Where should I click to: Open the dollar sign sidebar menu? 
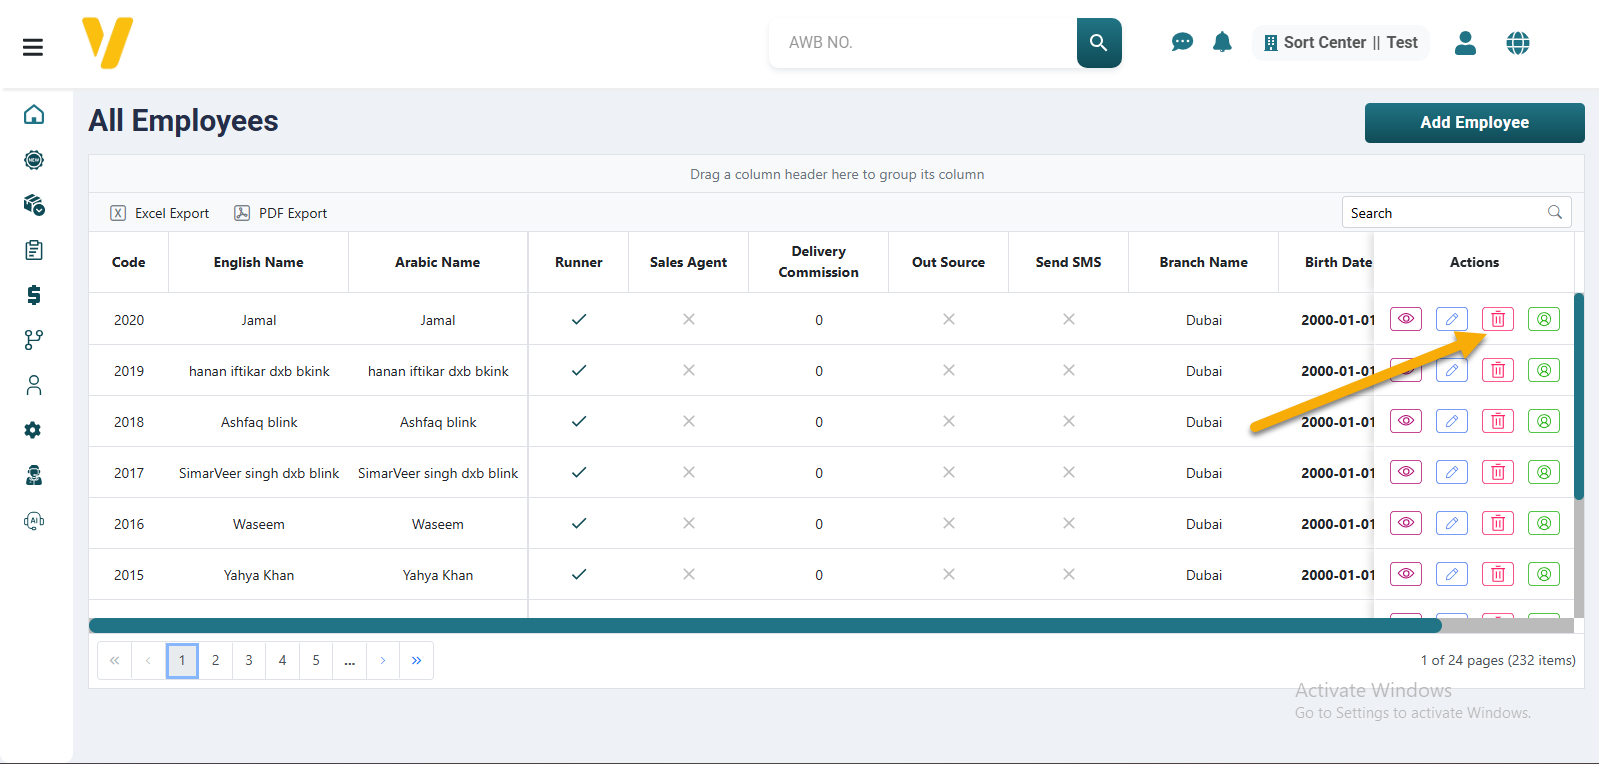point(34,295)
